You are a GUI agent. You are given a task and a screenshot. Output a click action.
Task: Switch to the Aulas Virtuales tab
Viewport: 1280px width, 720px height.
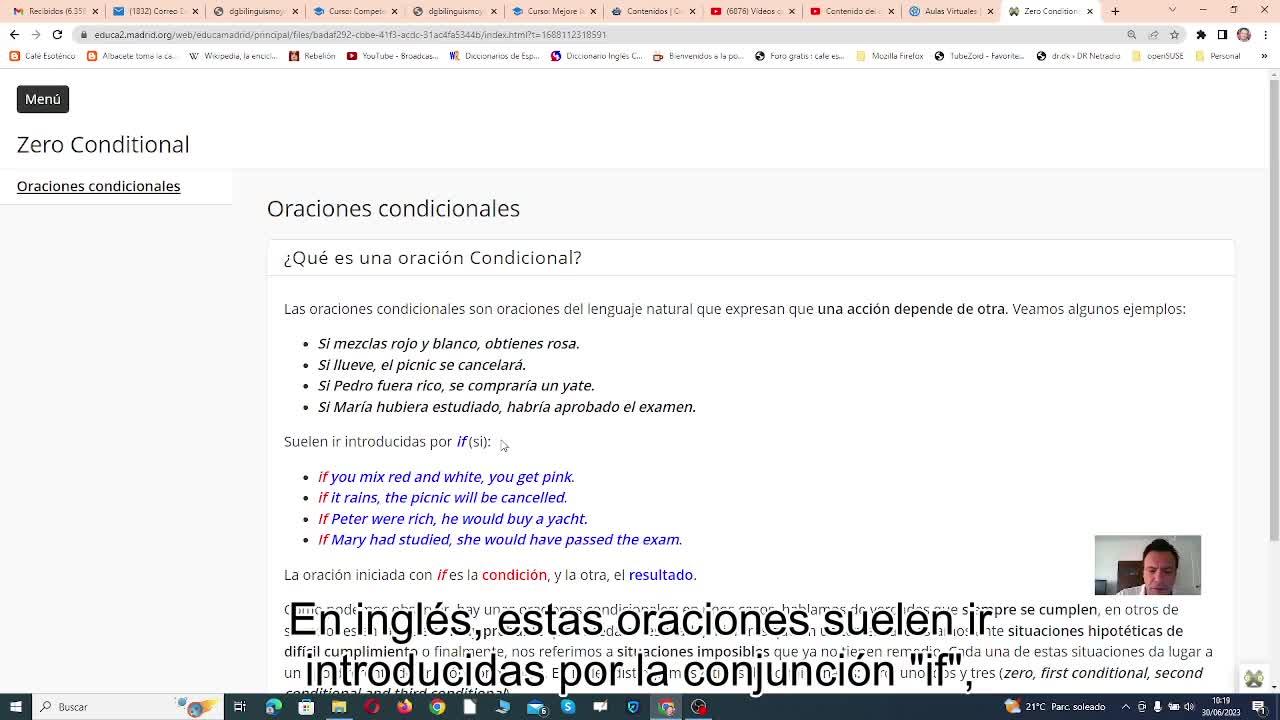pyautogui.click(x=950, y=11)
